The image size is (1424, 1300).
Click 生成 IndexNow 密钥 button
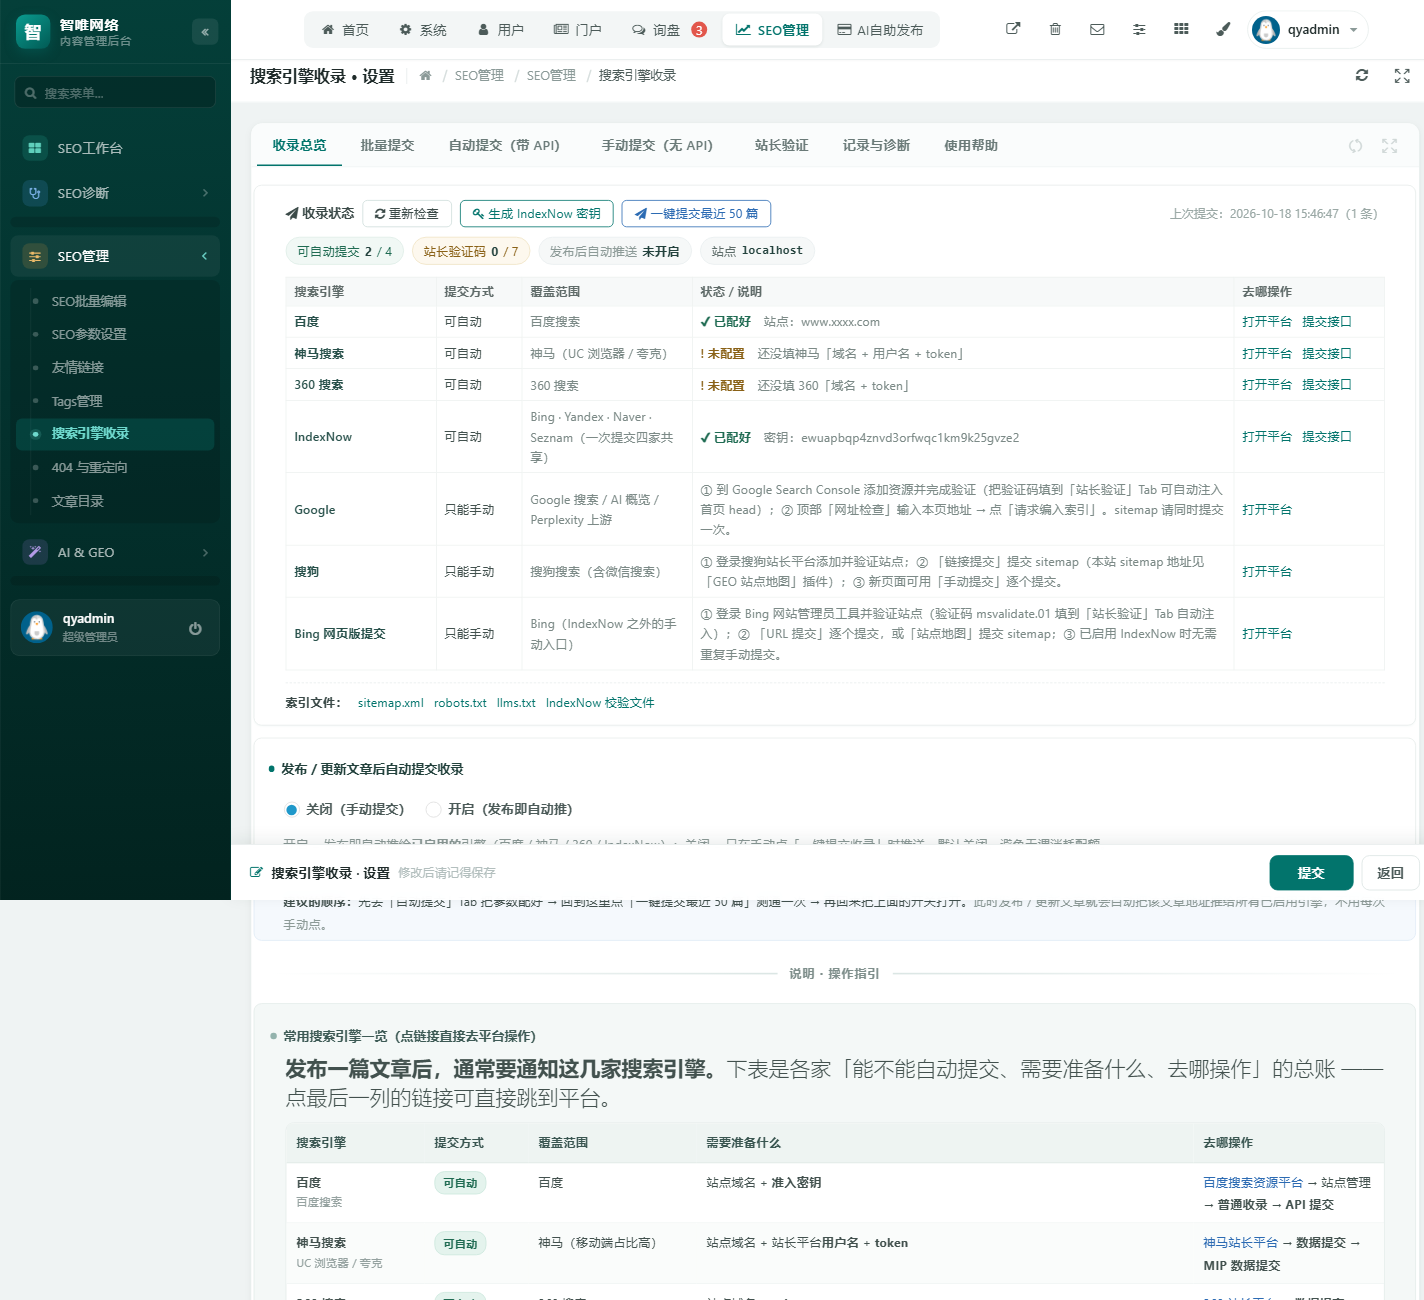click(536, 214)
